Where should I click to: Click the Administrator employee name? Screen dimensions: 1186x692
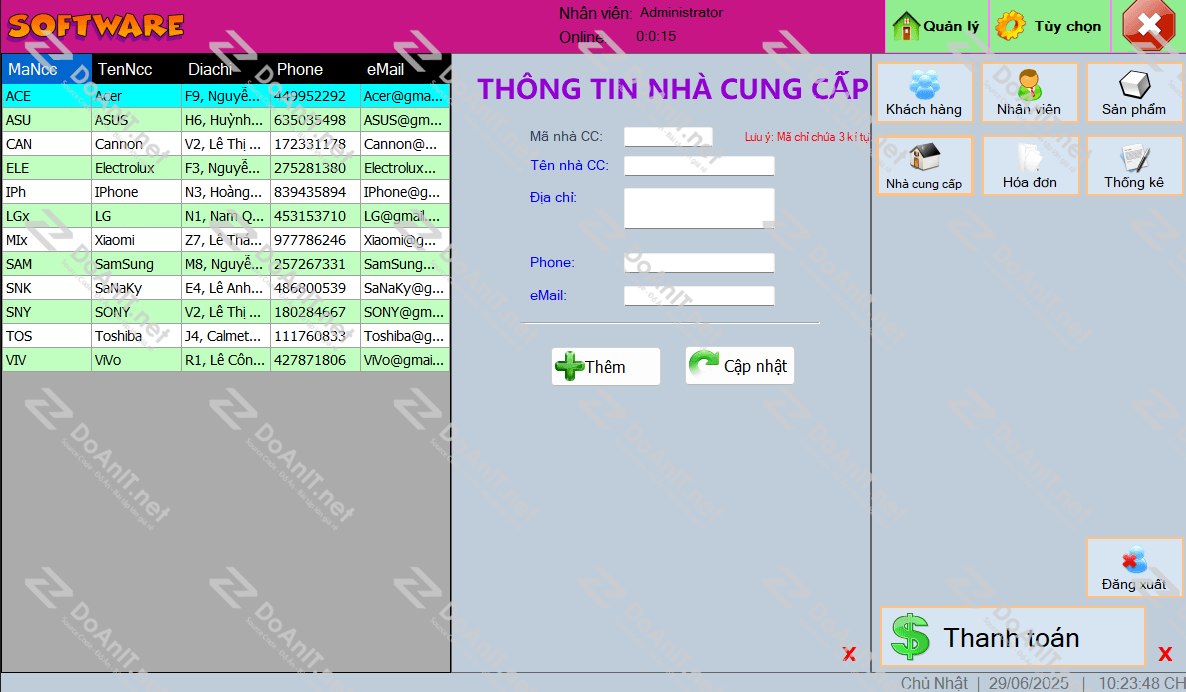681,13
